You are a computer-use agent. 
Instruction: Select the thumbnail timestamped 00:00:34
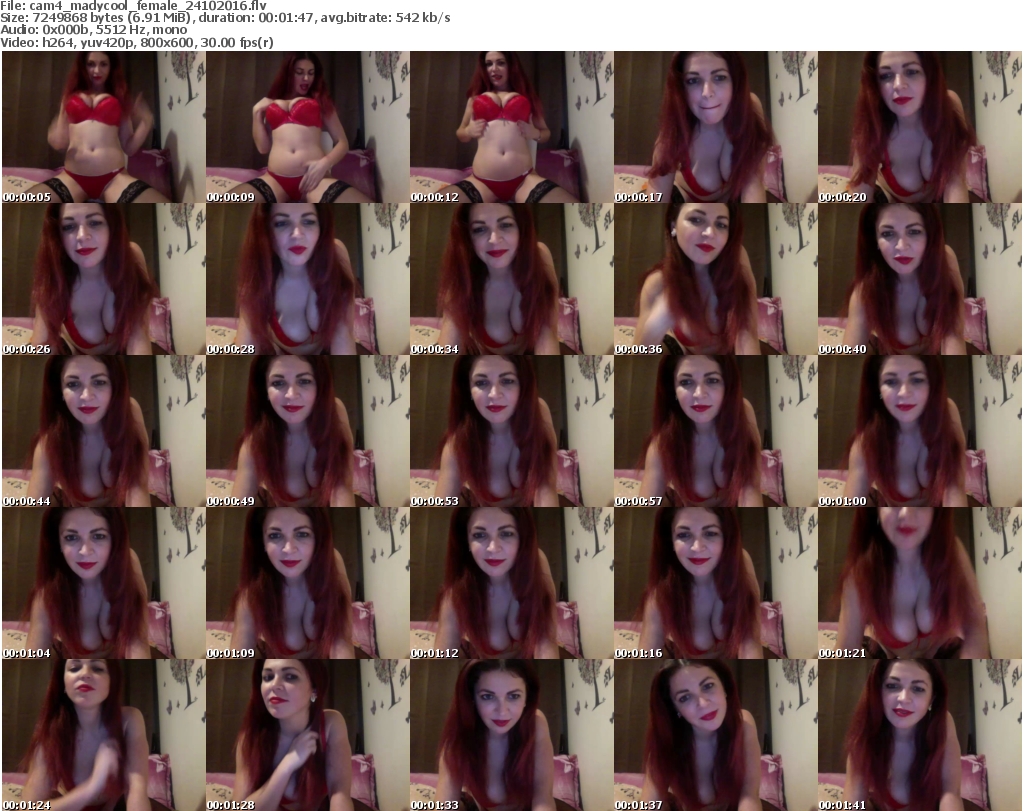point(511,279)
